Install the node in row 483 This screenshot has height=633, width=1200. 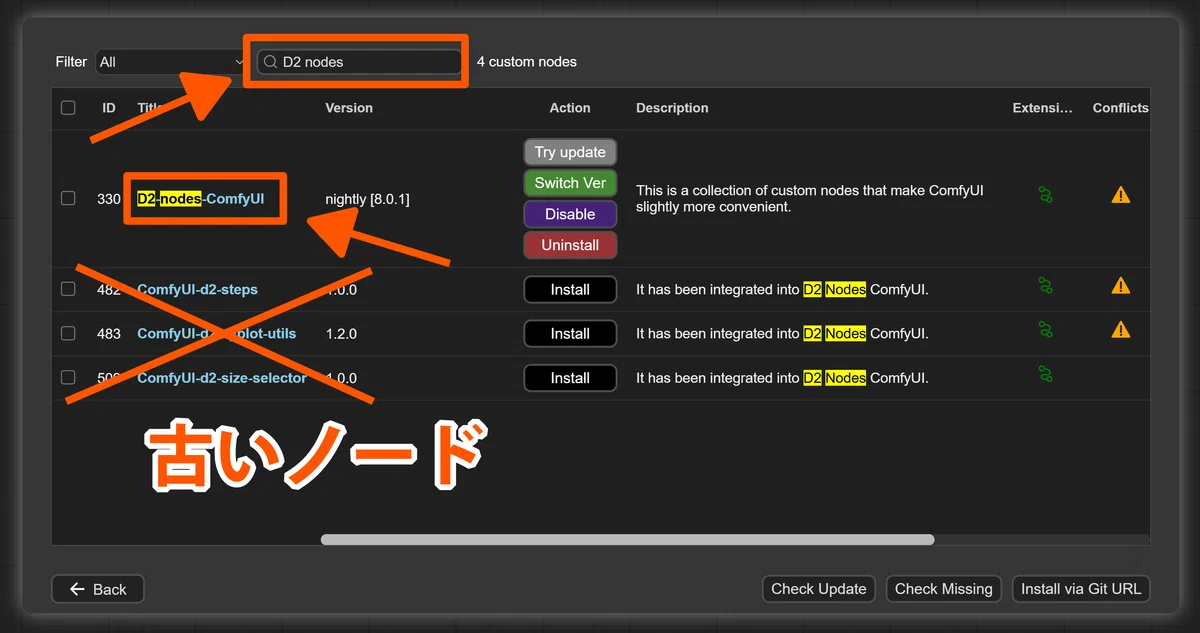pos(570,334)
